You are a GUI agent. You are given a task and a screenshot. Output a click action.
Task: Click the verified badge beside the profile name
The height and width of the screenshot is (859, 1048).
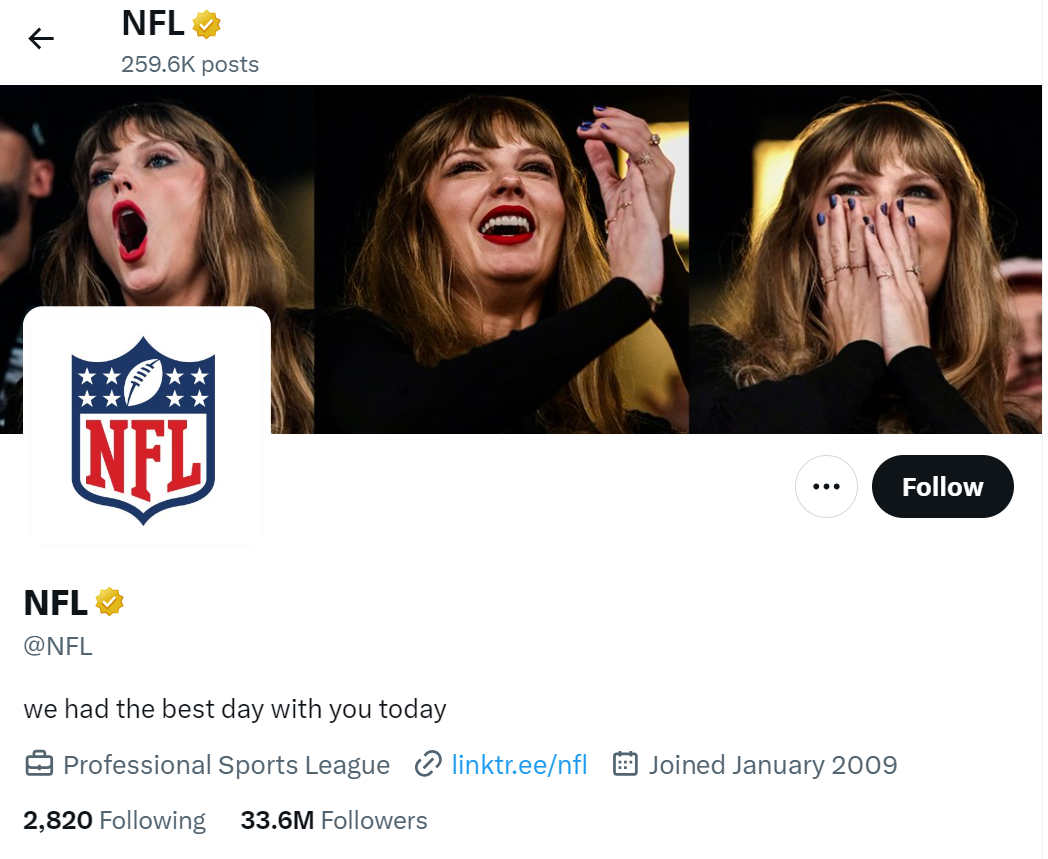point(109,602)
